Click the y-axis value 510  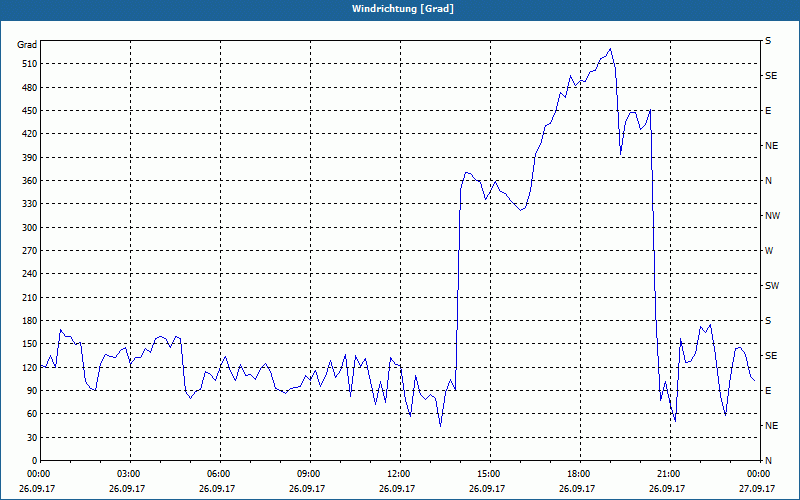click(30, 64)
